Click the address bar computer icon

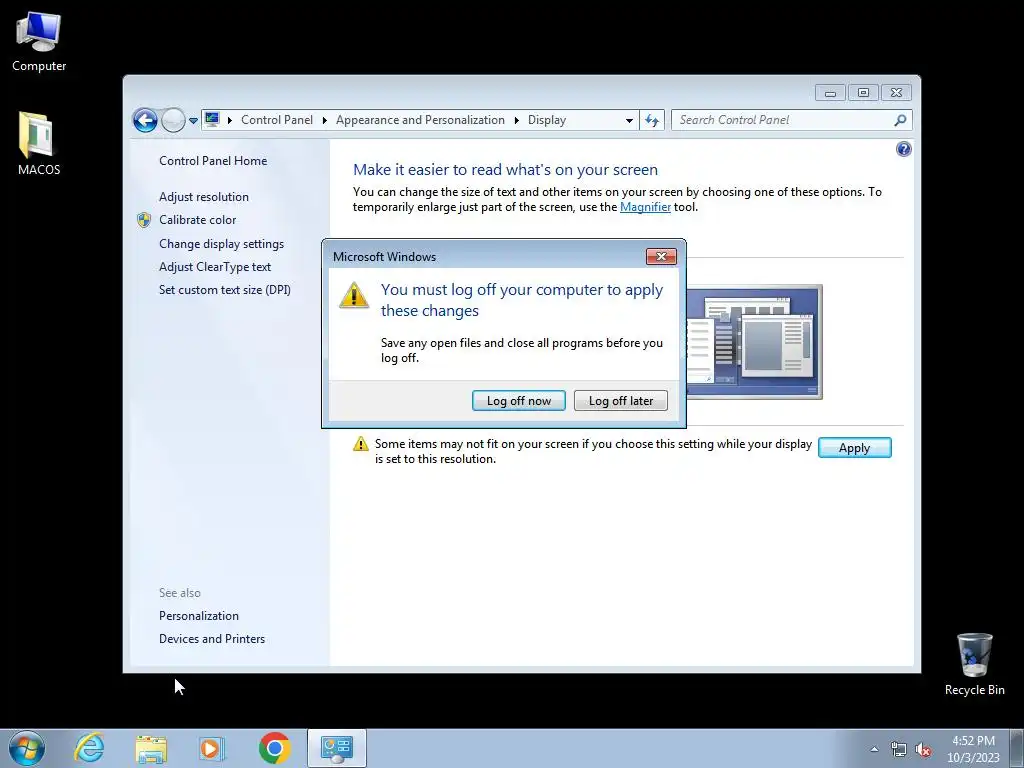(x=212, y=120)
